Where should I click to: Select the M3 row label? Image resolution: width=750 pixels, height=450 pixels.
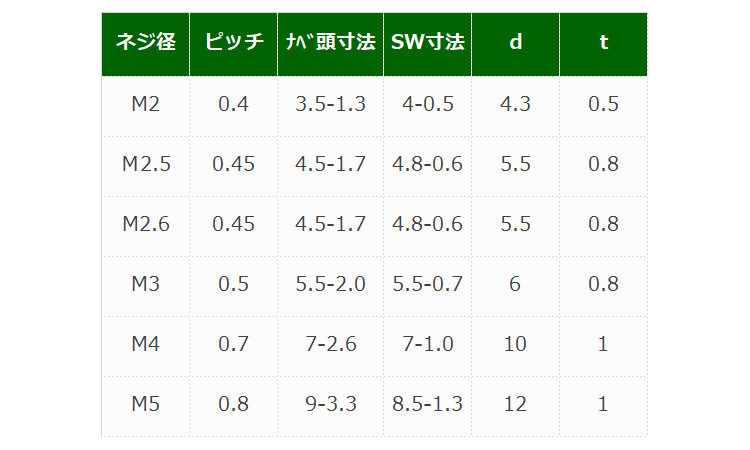pos(145,284)
